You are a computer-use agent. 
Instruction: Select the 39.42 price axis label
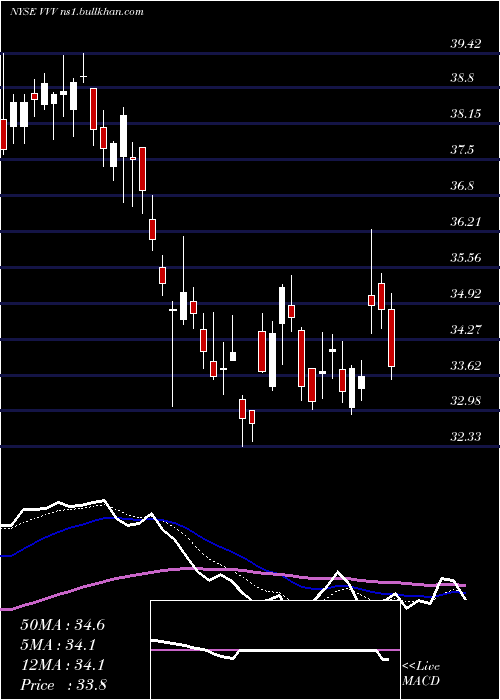click(466, 44)
